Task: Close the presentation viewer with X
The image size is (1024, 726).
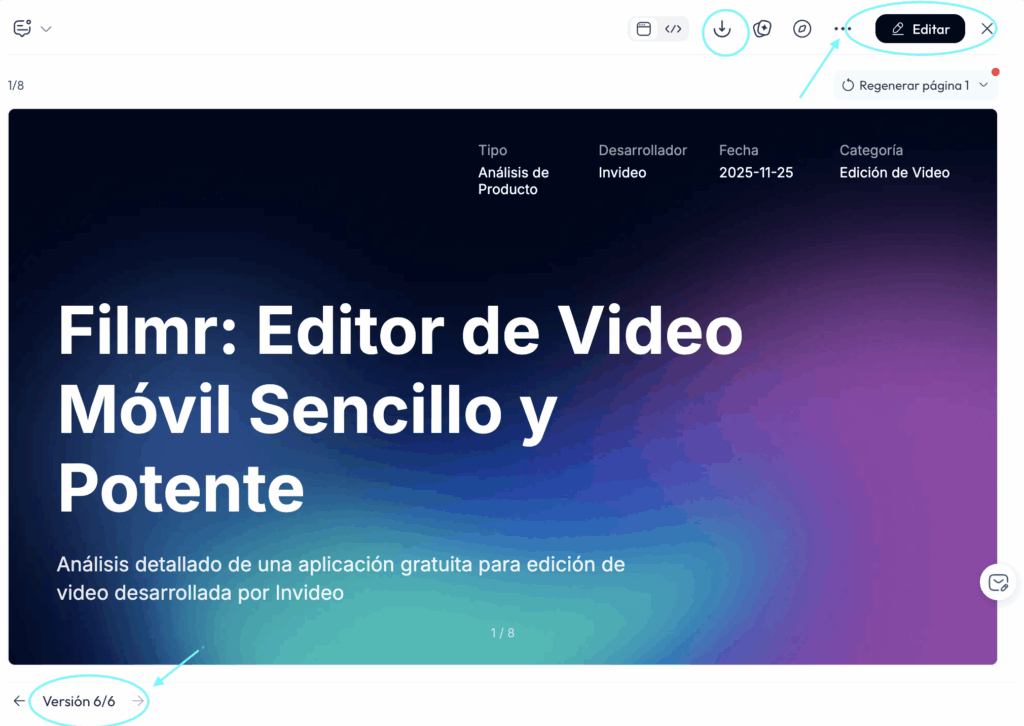Action: tap(987, 29)
